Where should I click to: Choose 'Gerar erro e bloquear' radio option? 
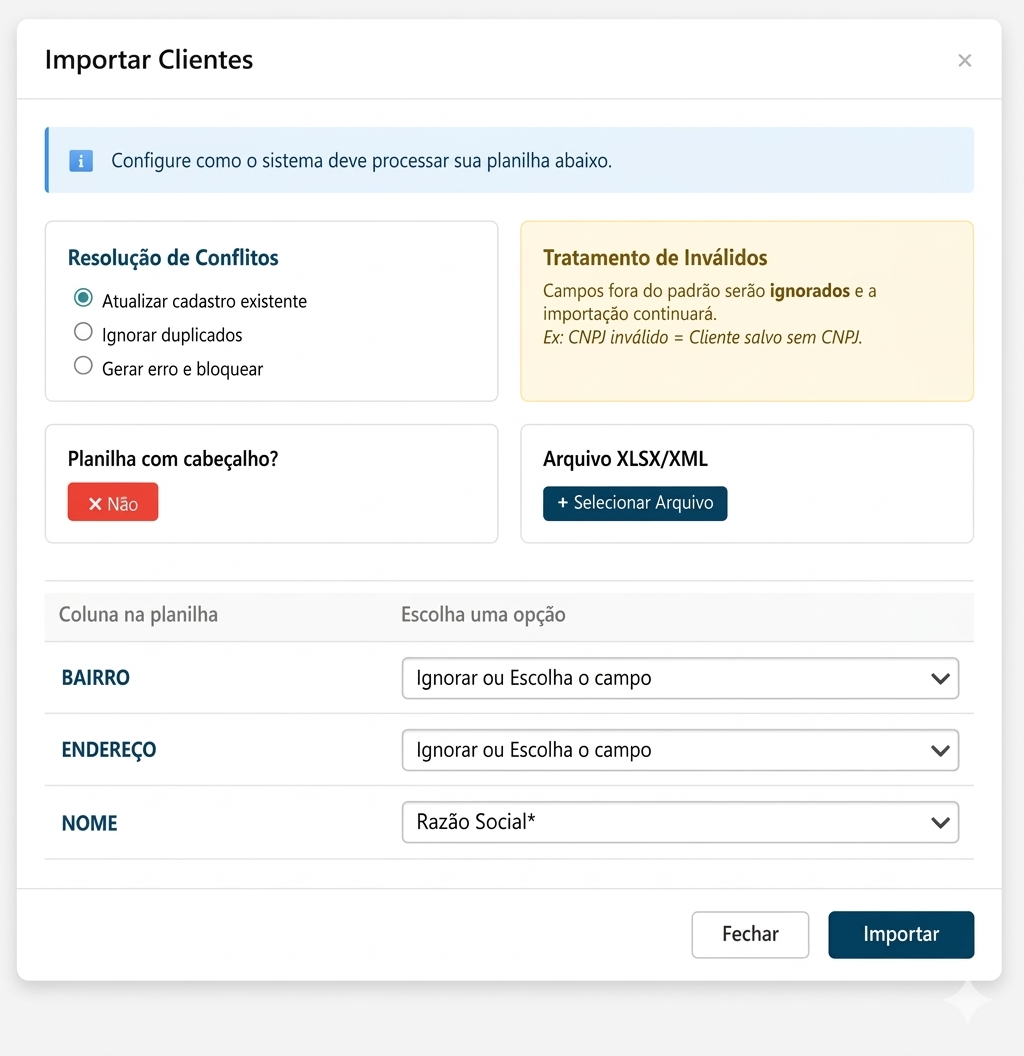[x=84, y=367]
